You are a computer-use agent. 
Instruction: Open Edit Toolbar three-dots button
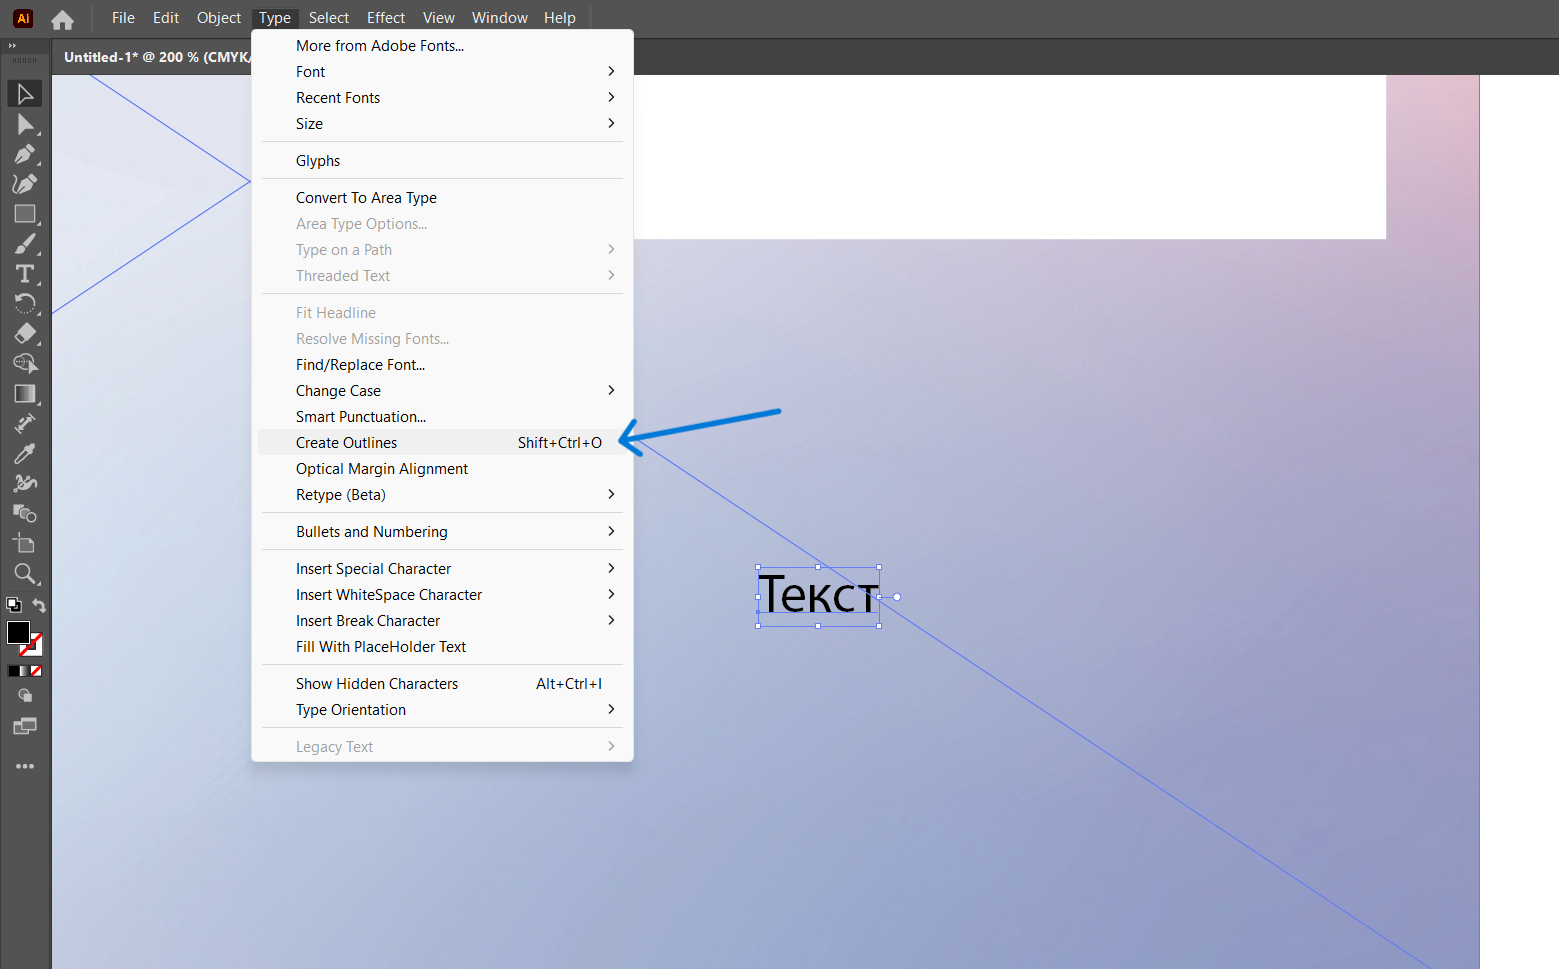coord(25,766)
